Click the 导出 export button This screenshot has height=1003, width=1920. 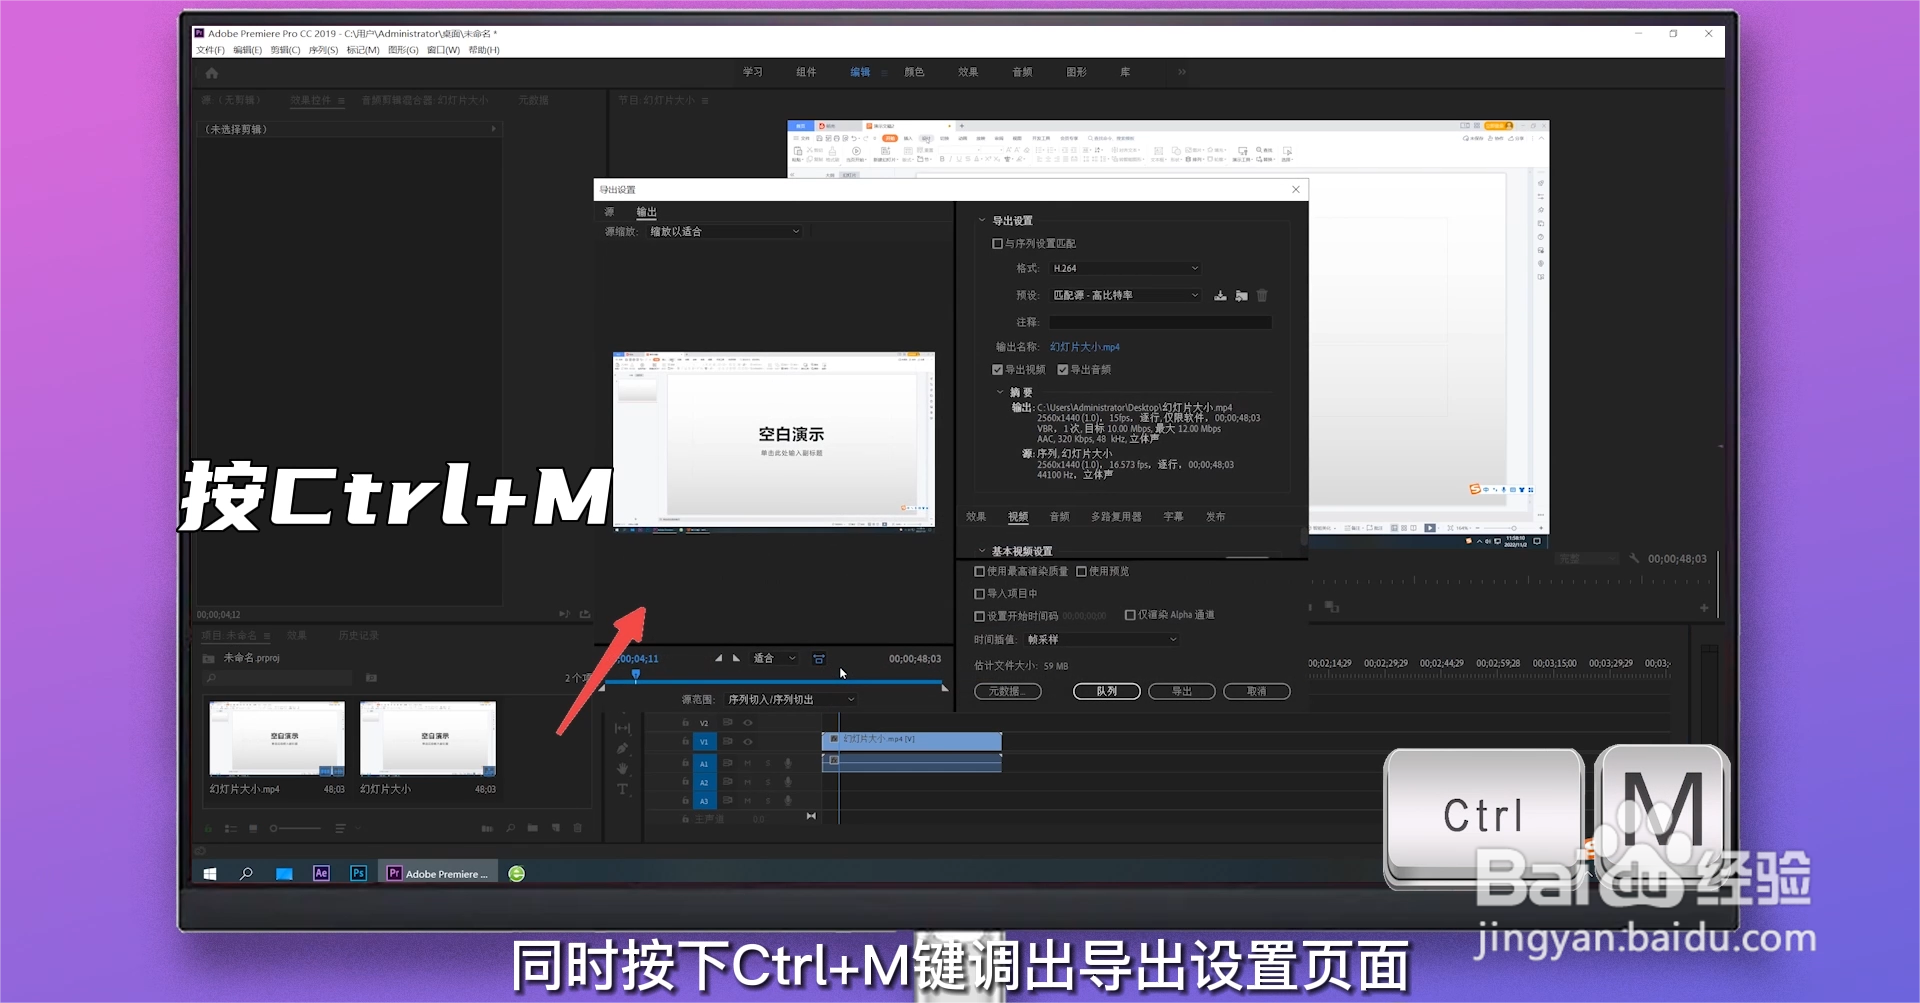(x=1181, y=692)
